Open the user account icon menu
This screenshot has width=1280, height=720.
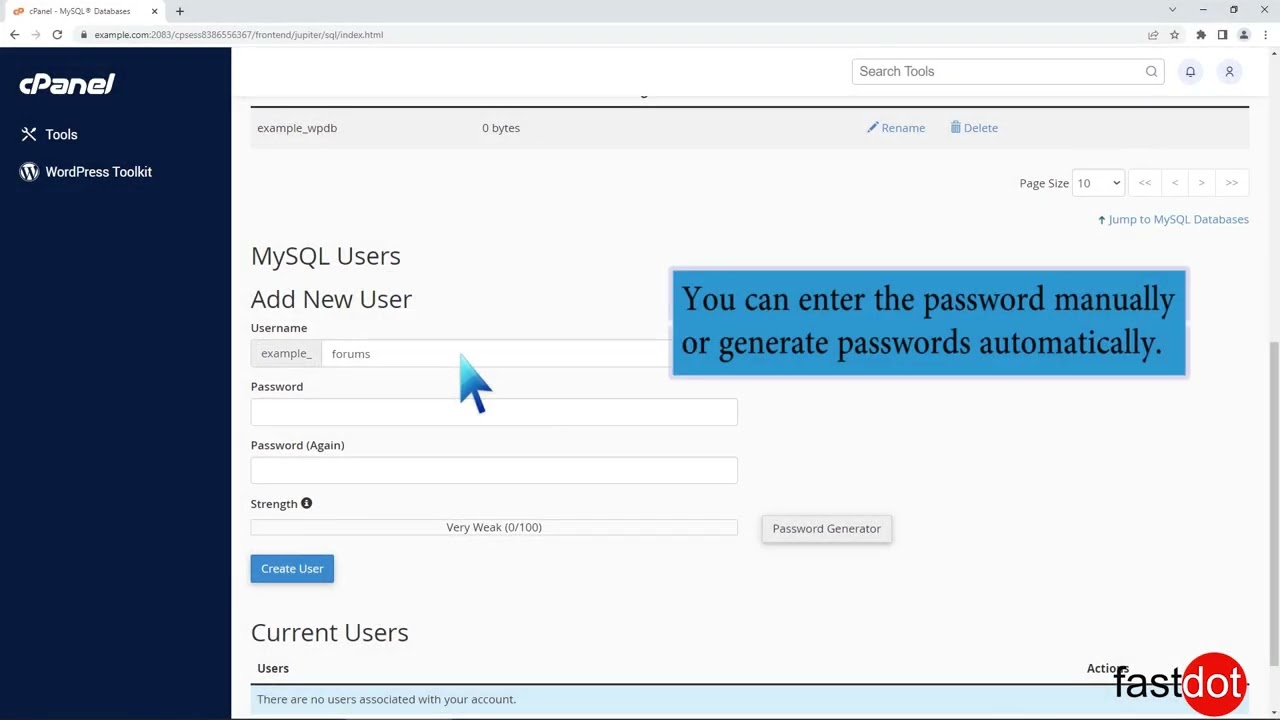(1229, 72)
